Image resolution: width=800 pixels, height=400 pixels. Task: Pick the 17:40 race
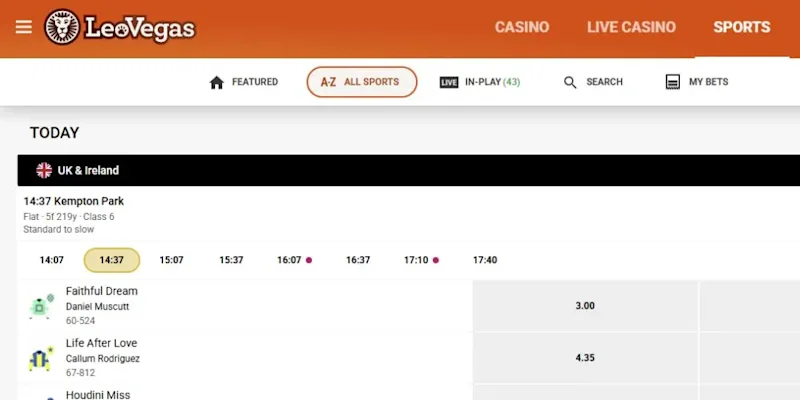coord(485,260)
